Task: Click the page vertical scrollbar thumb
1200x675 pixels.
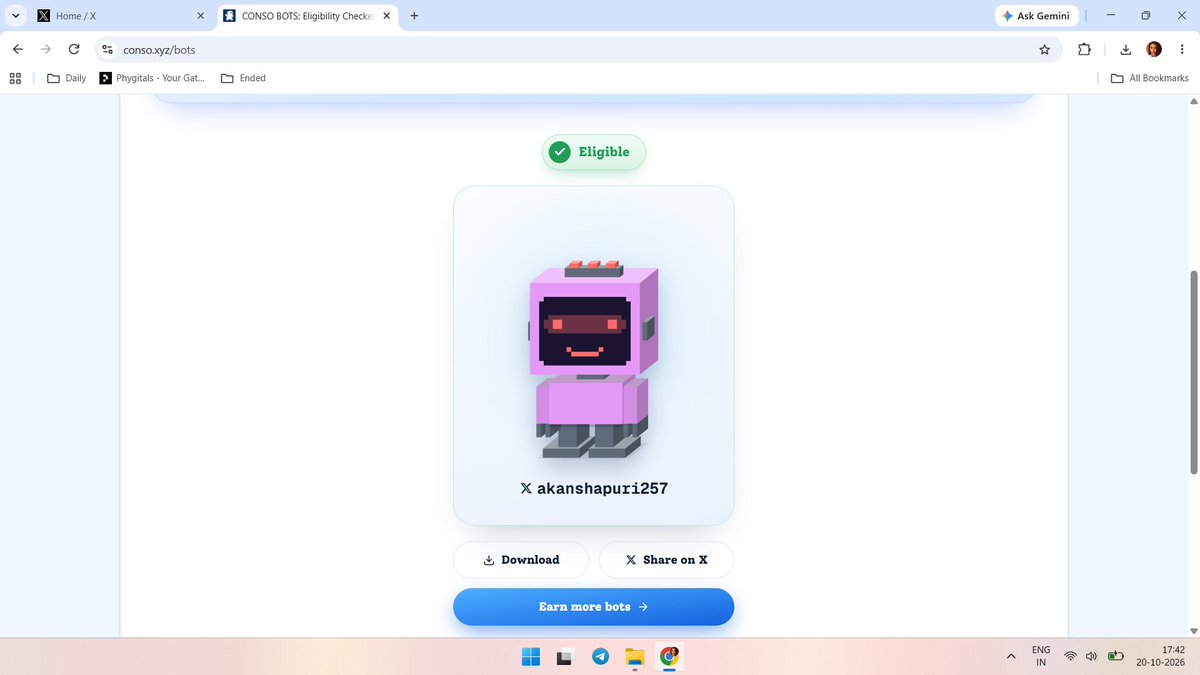Action: click(x=1192, y=372)
